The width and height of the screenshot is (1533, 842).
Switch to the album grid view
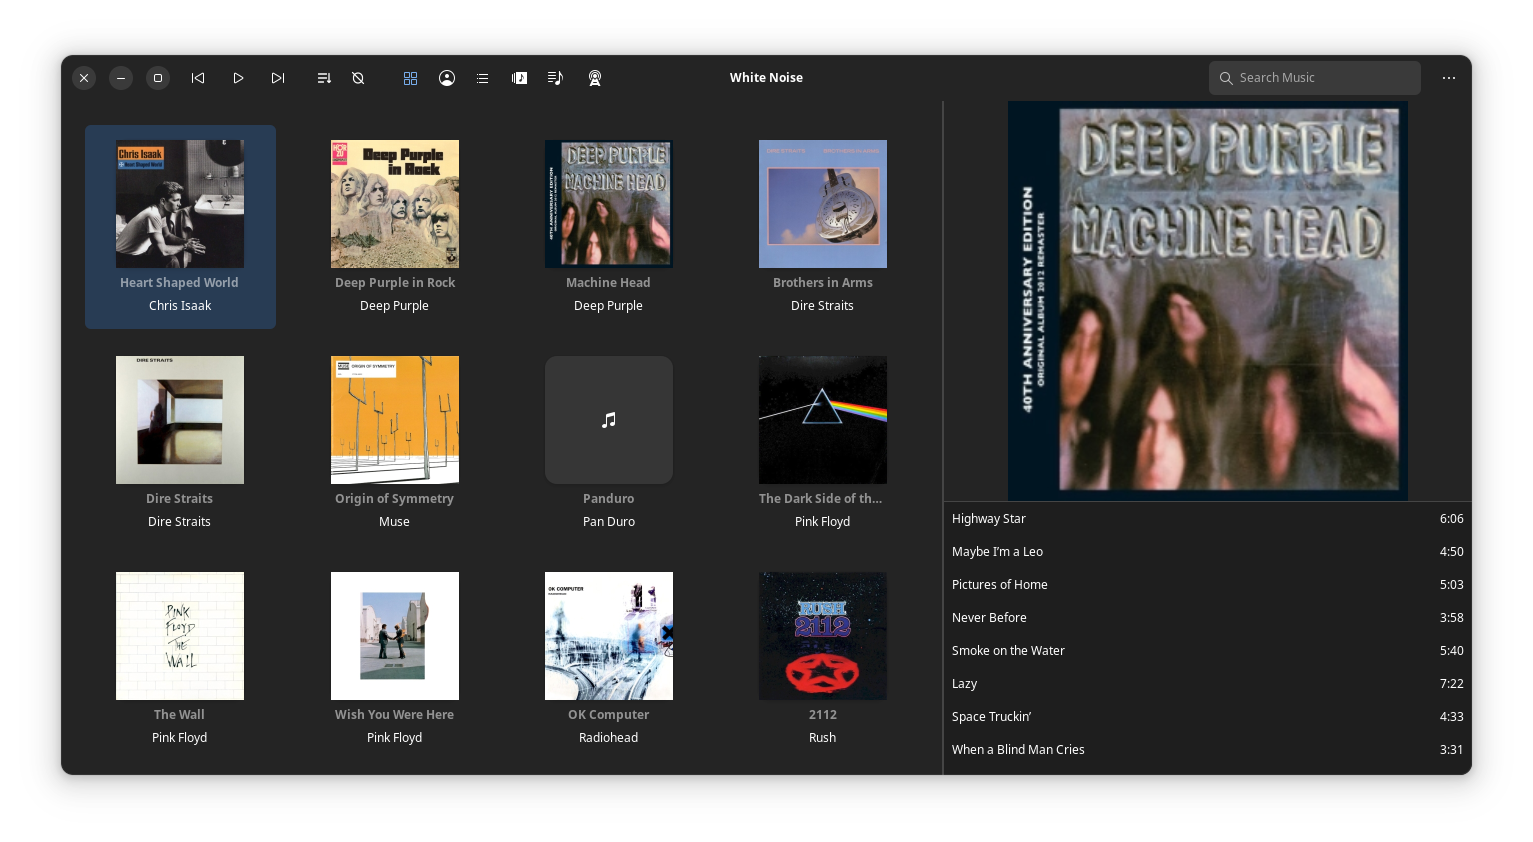pyautogui.click(x=410, y=78)
